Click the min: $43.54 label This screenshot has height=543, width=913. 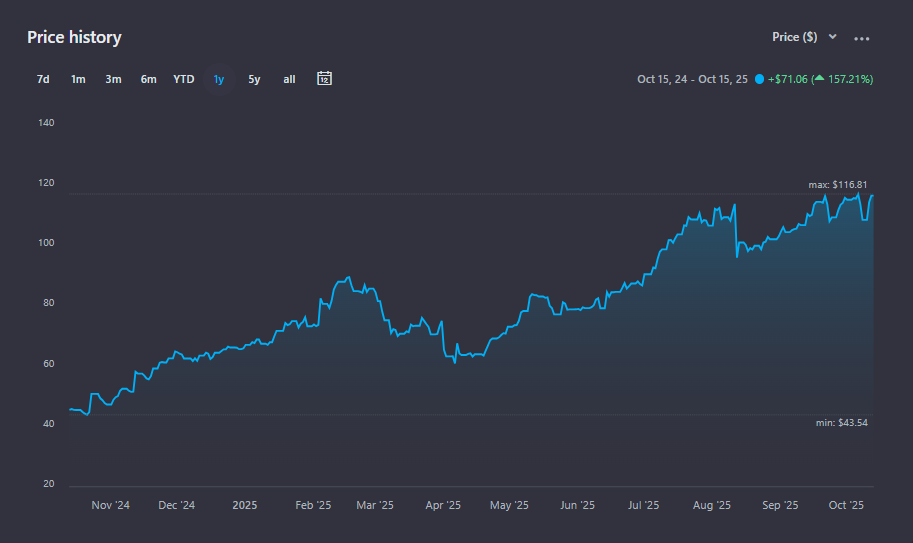[x=840, y=423]
